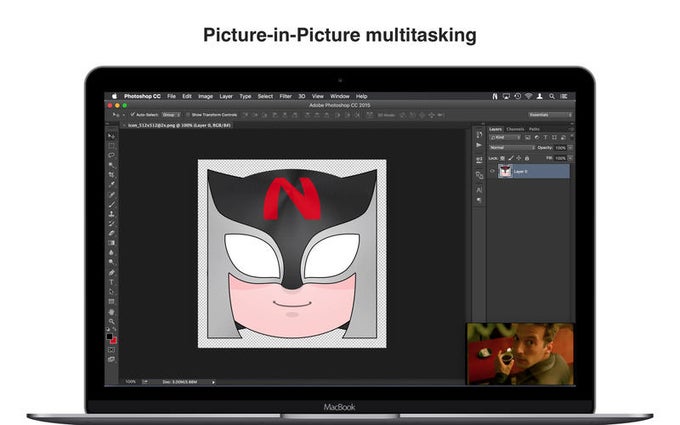Image resolution: width=680 pixels, height=425 pixels.
Task: Select the Move tool in the toolbar
Action: click(x=111, y=137)
